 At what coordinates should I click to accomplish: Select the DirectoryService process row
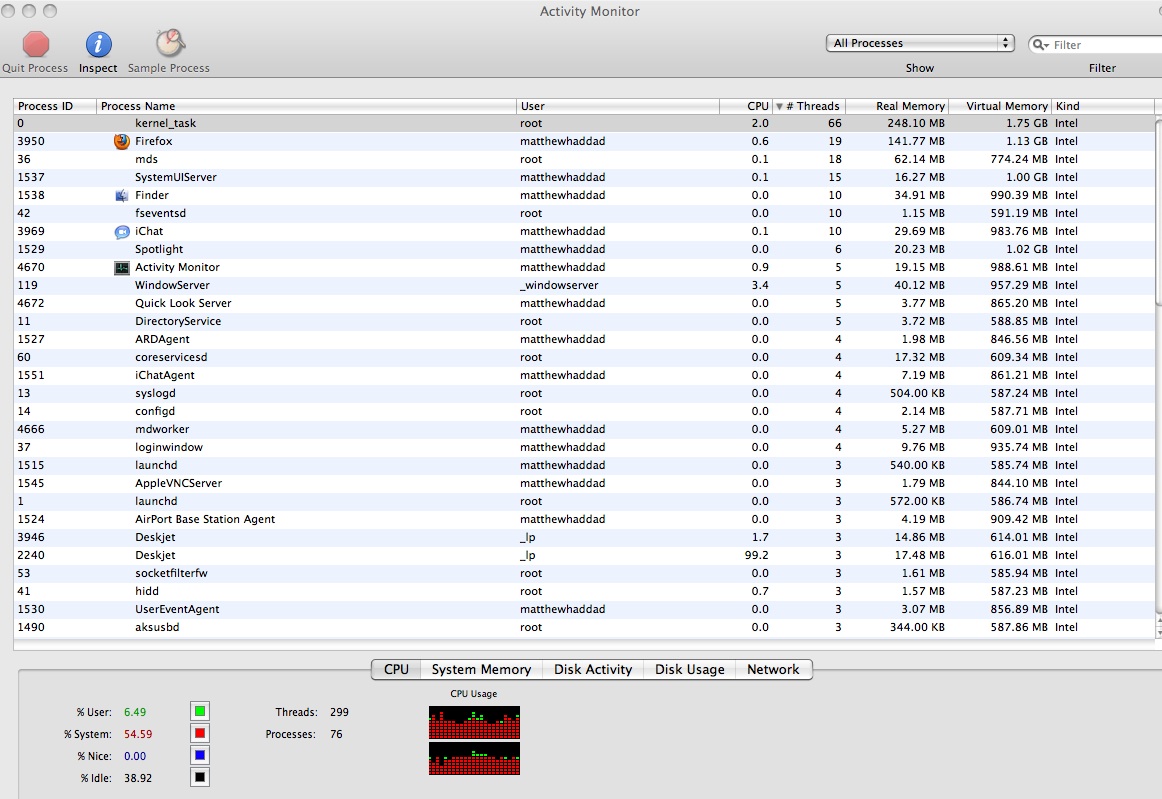click(x=584, y=322)
